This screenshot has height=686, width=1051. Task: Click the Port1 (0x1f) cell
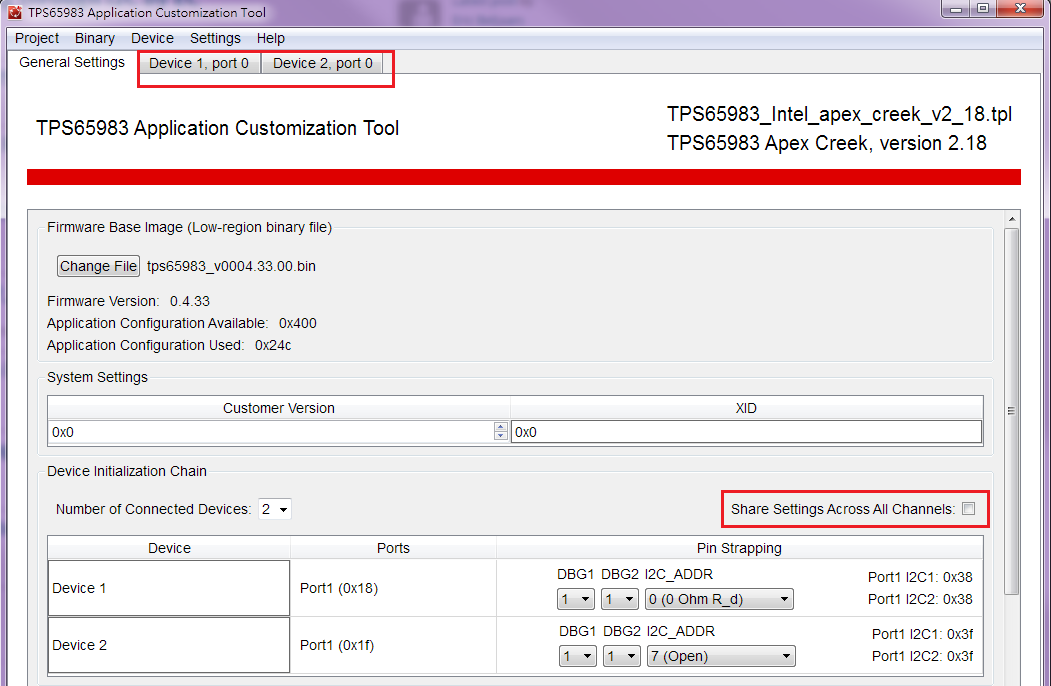[x=393, y=645]
